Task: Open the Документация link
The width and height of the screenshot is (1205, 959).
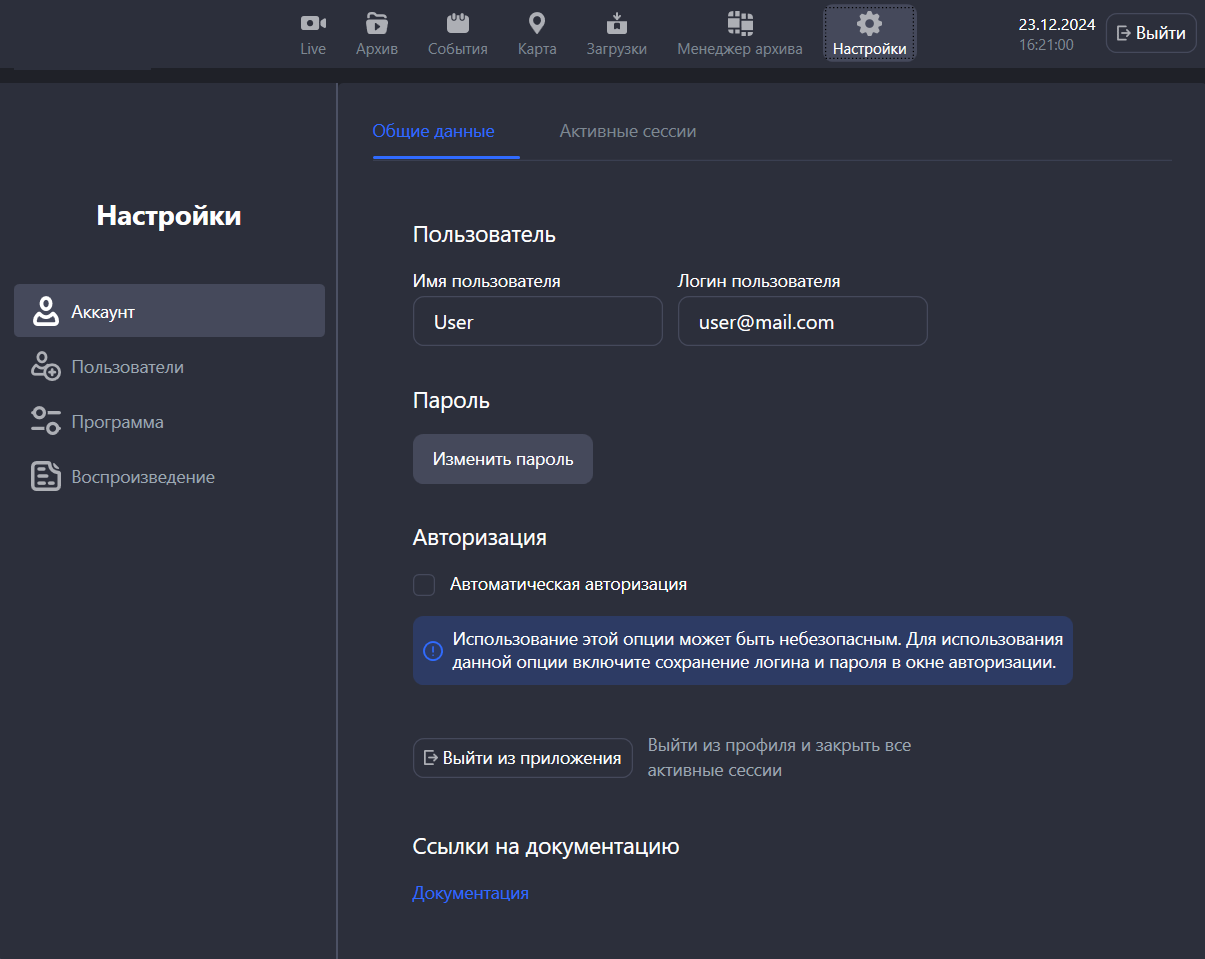Action: [470, 893]
